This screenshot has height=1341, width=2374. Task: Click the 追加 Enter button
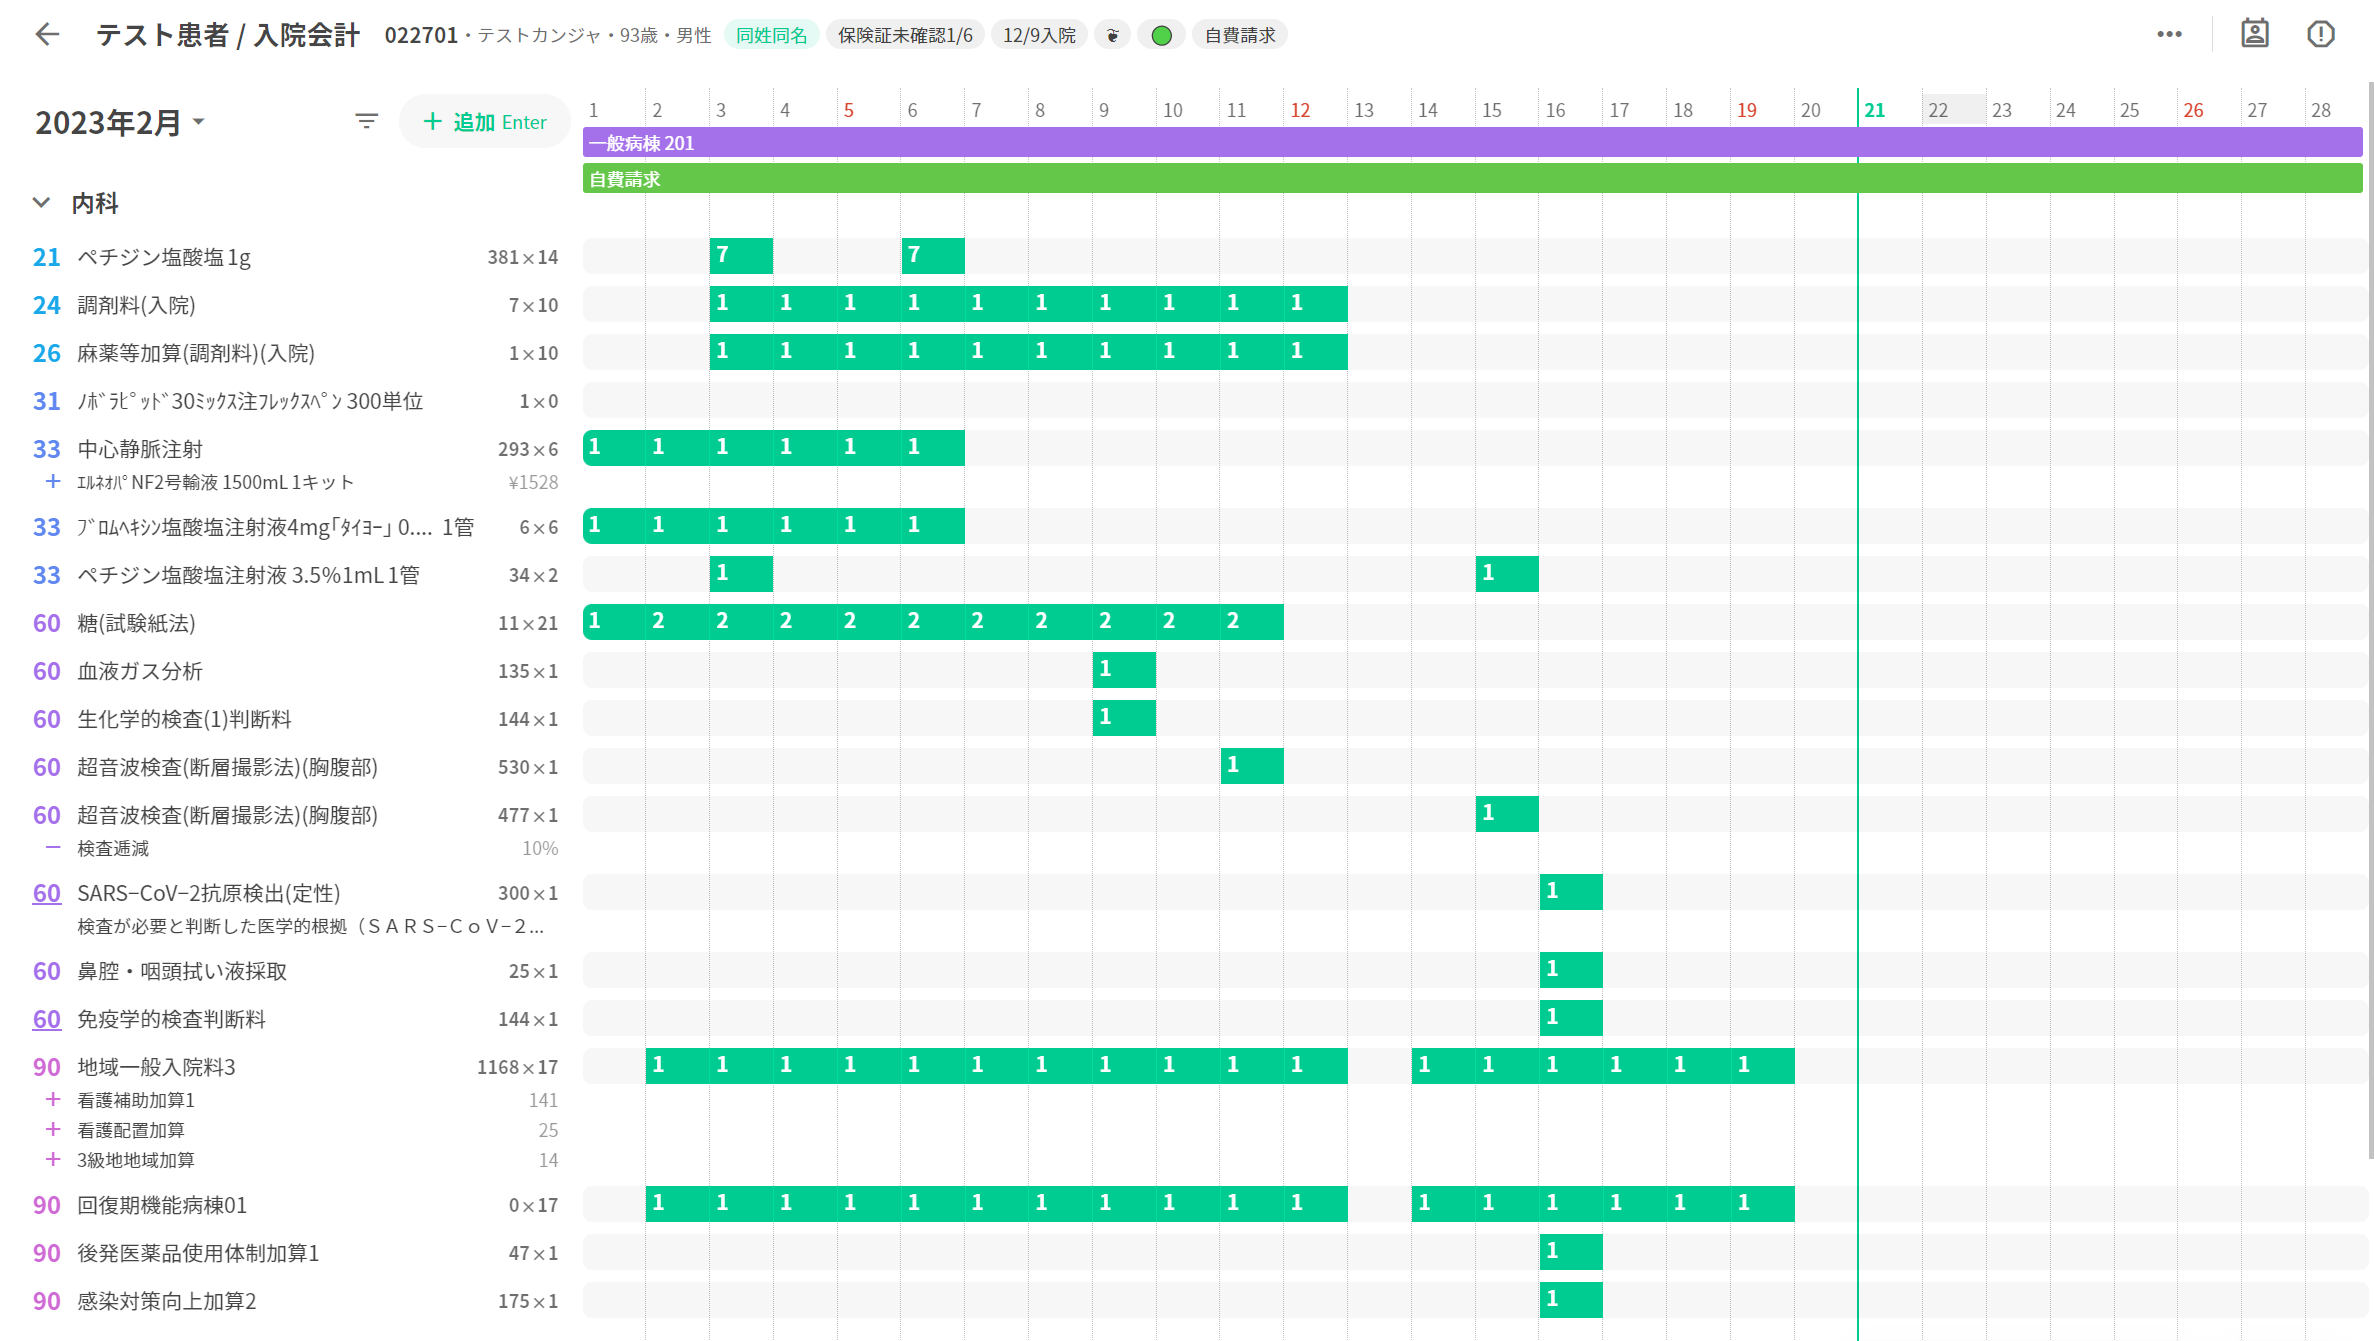click(485, 122)
